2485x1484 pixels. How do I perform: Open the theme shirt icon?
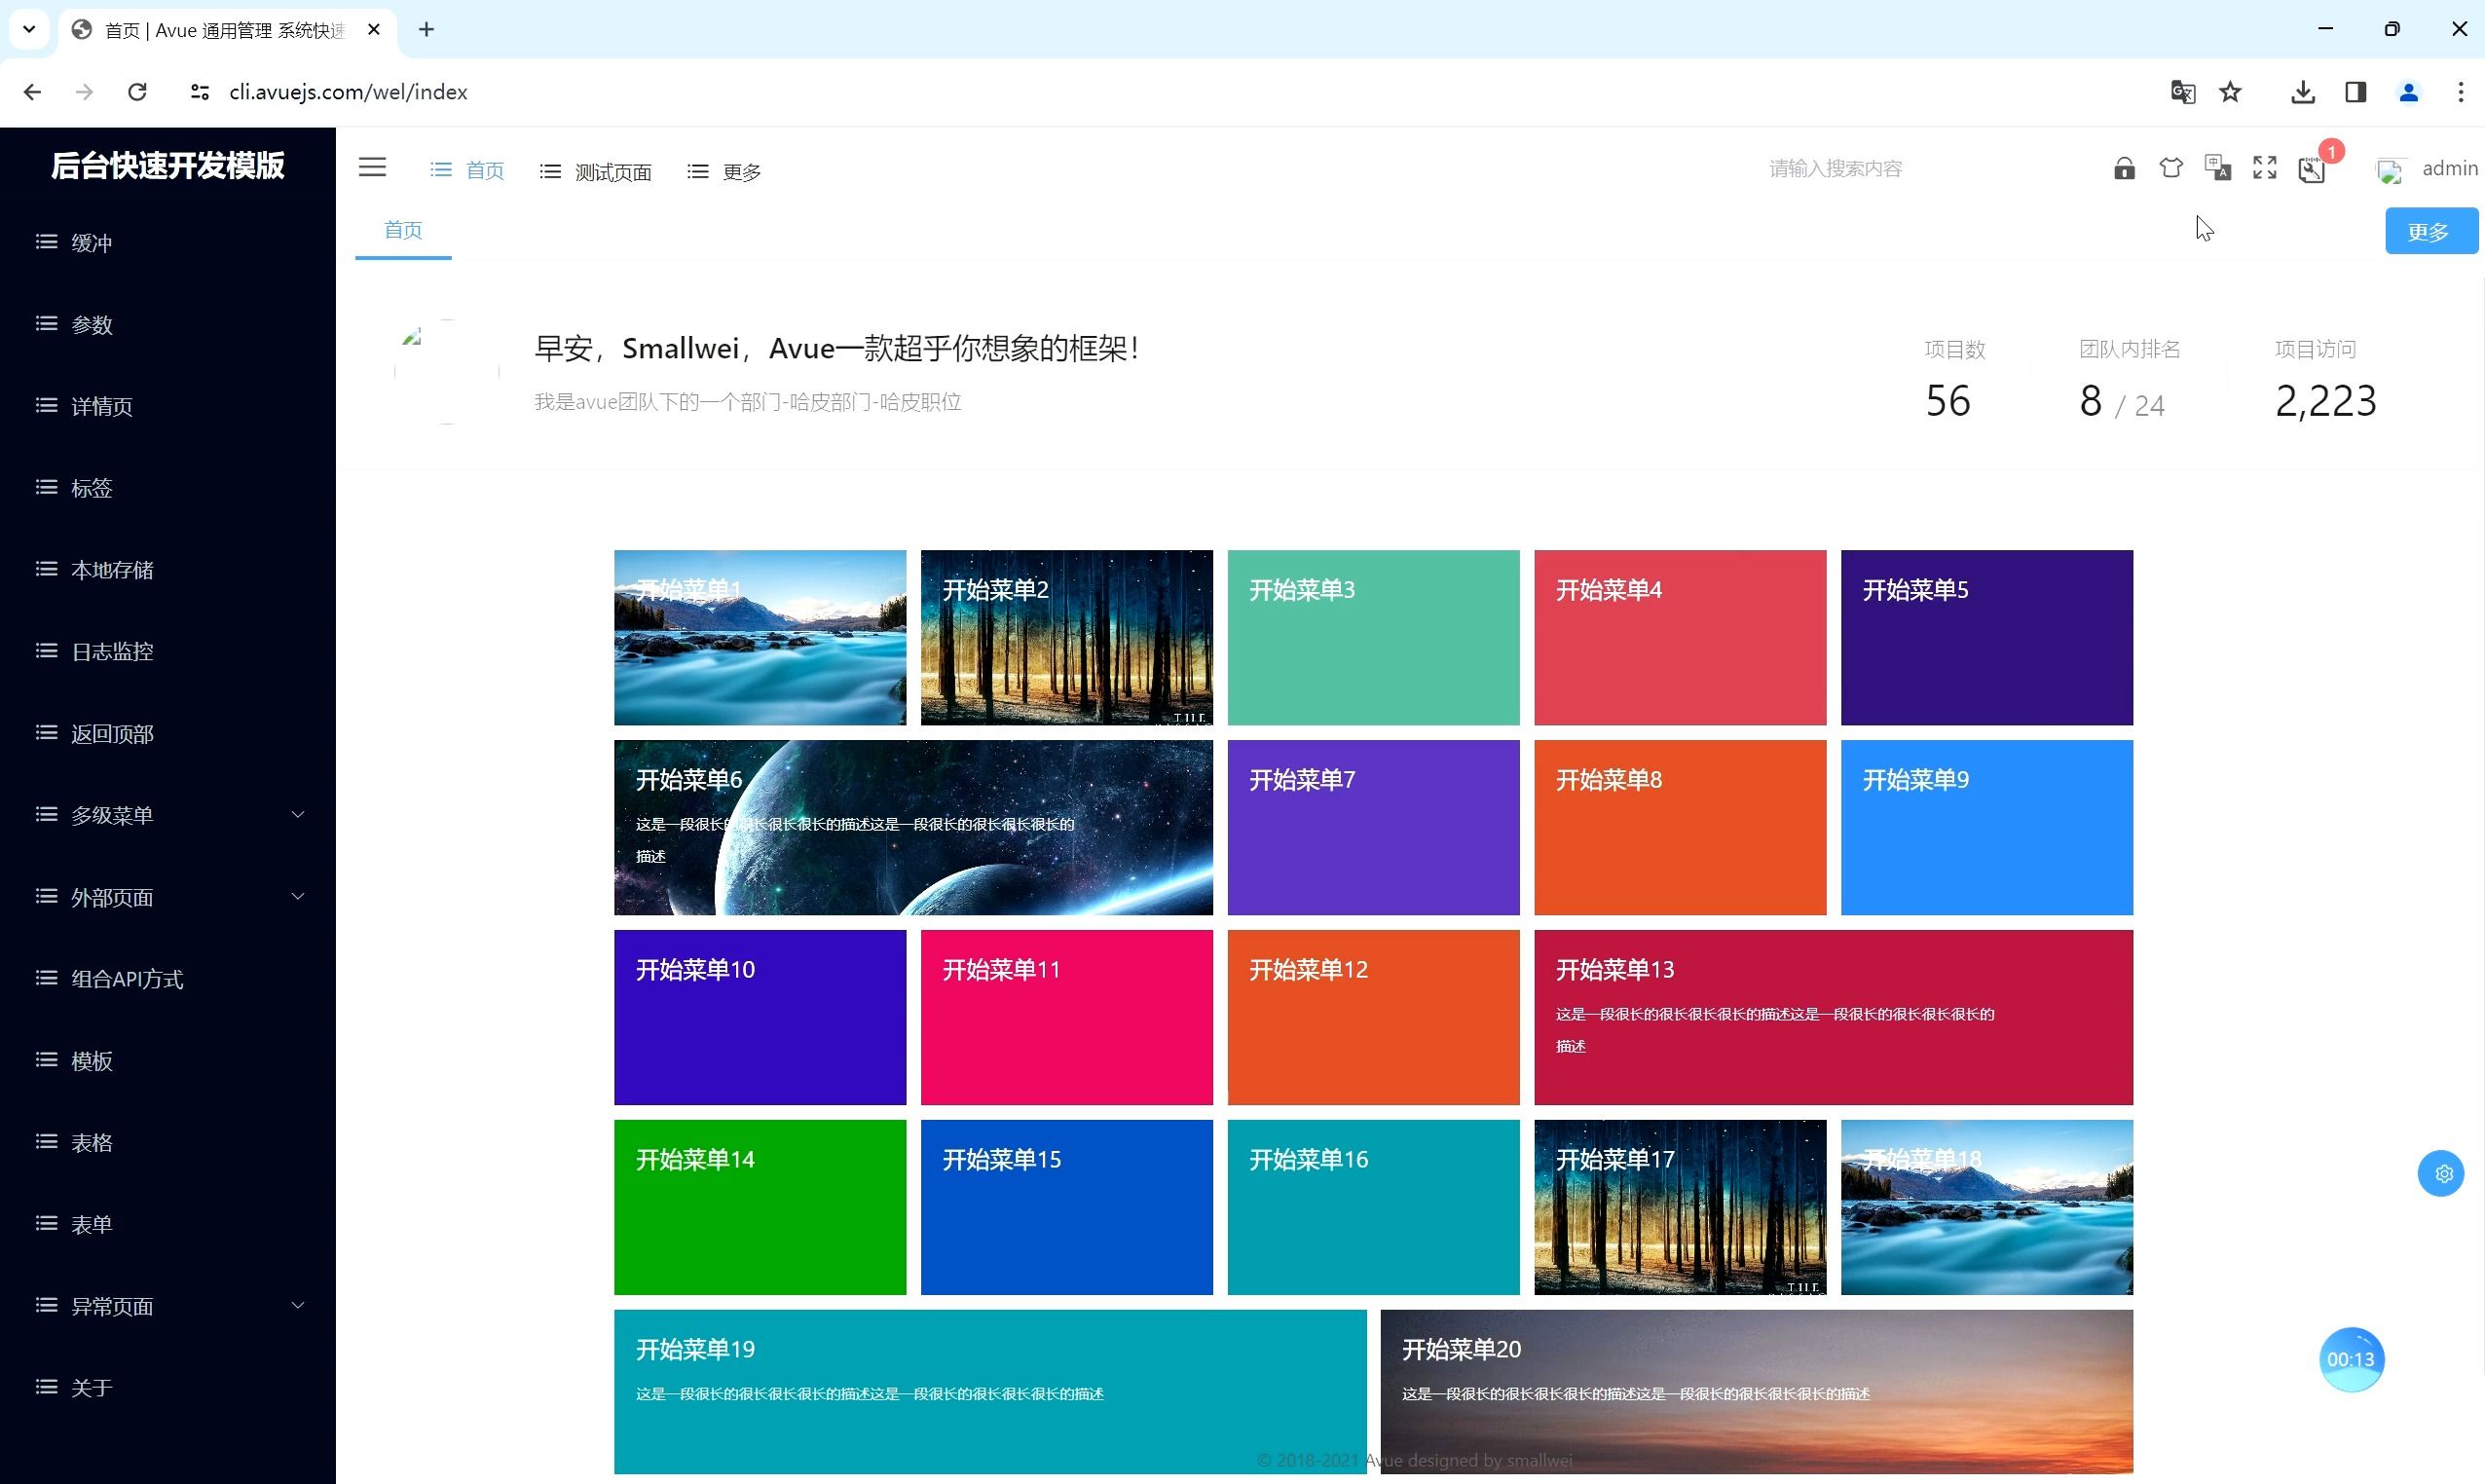2170,168
